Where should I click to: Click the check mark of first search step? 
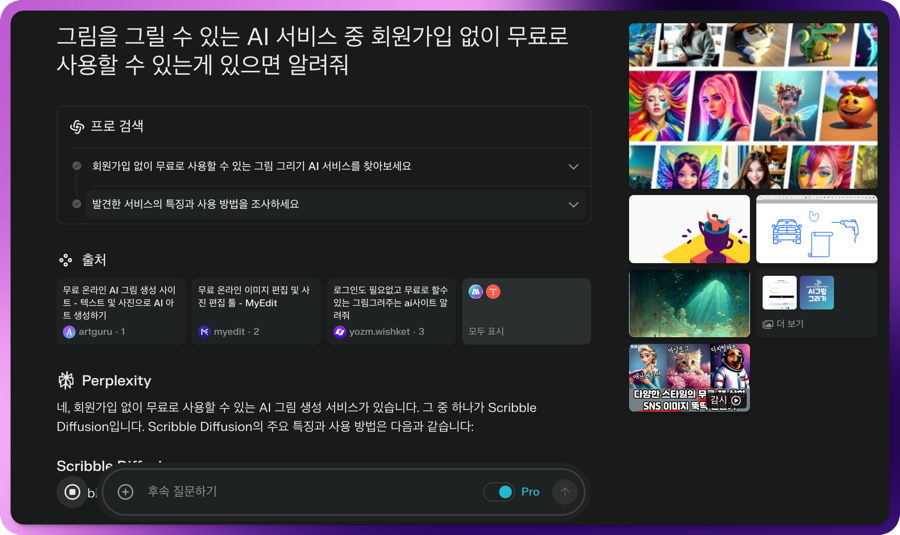(76, 166)
